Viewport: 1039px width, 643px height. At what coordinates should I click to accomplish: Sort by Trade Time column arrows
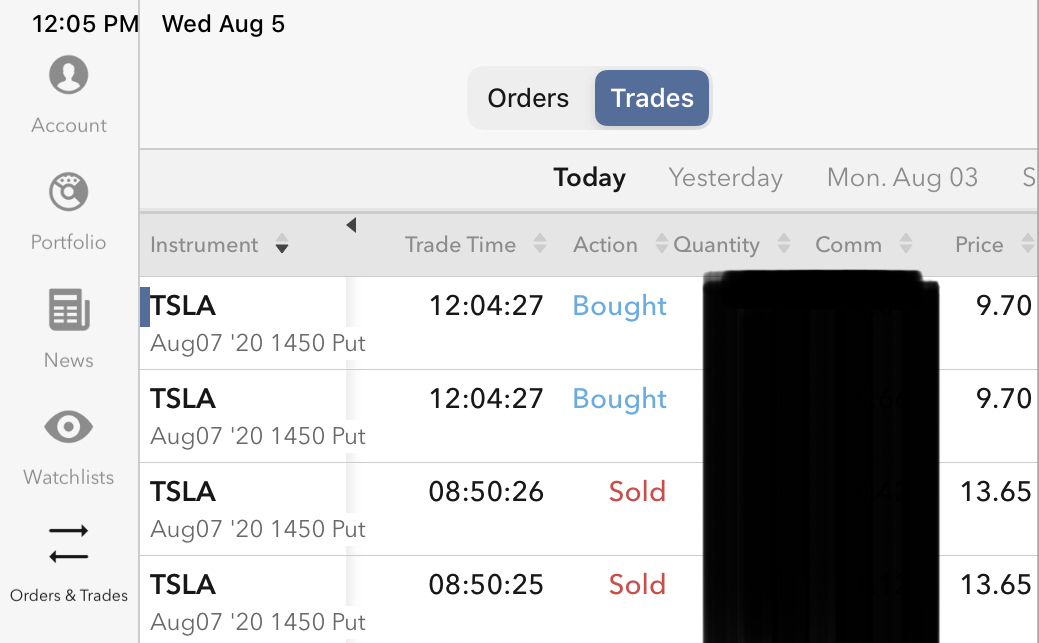coord(540,245)
